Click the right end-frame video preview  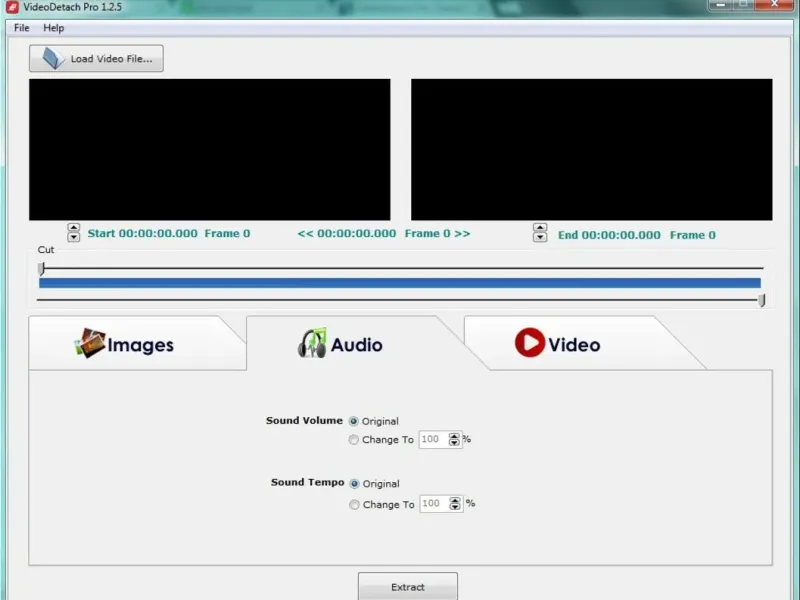(592, 149)
